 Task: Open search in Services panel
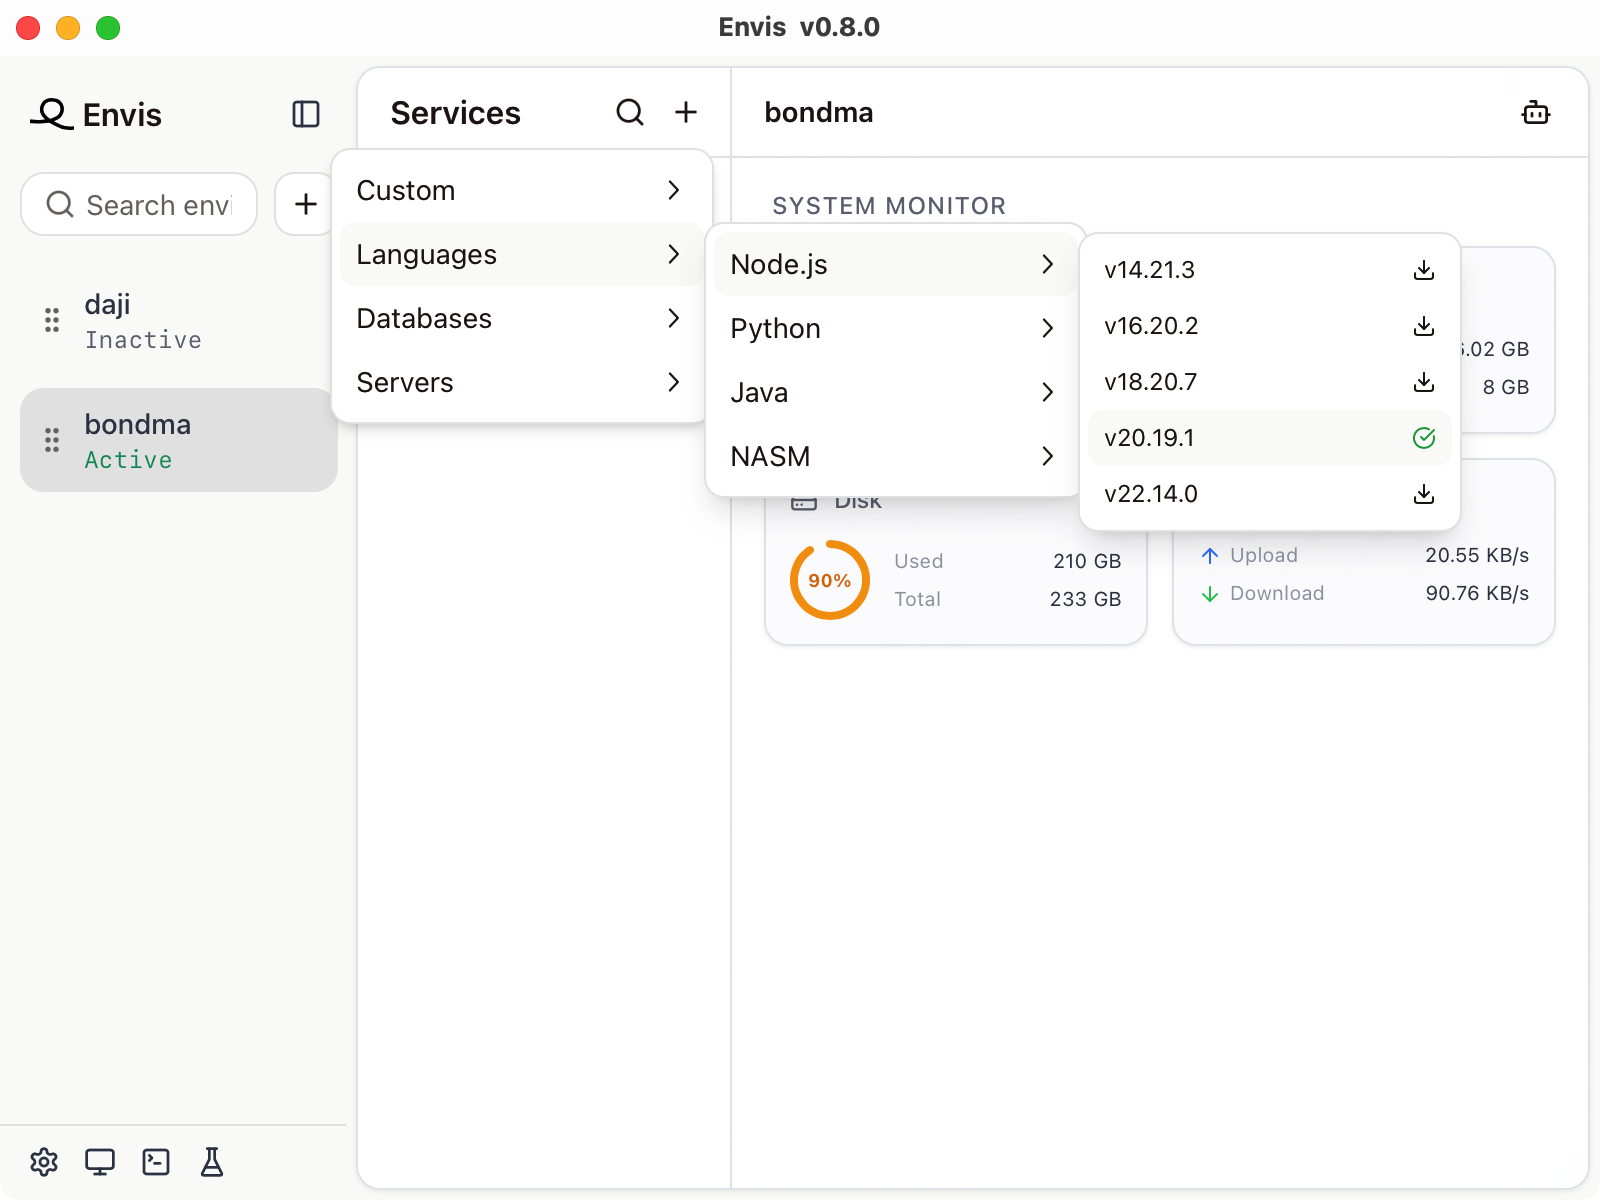(x=630, y=112)
